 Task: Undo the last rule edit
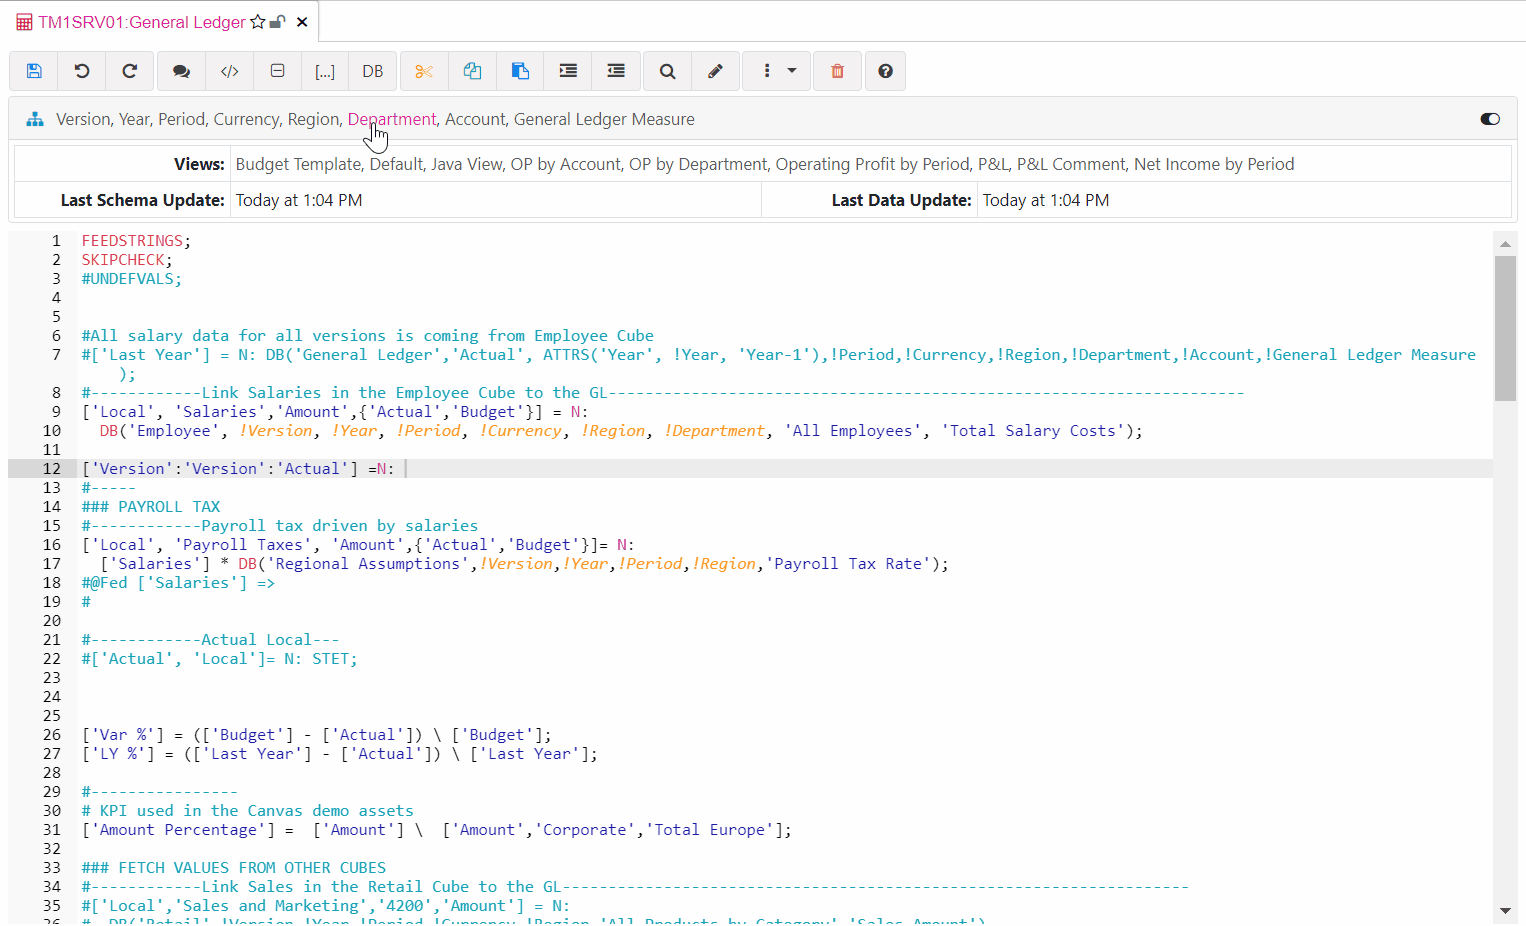81,71
